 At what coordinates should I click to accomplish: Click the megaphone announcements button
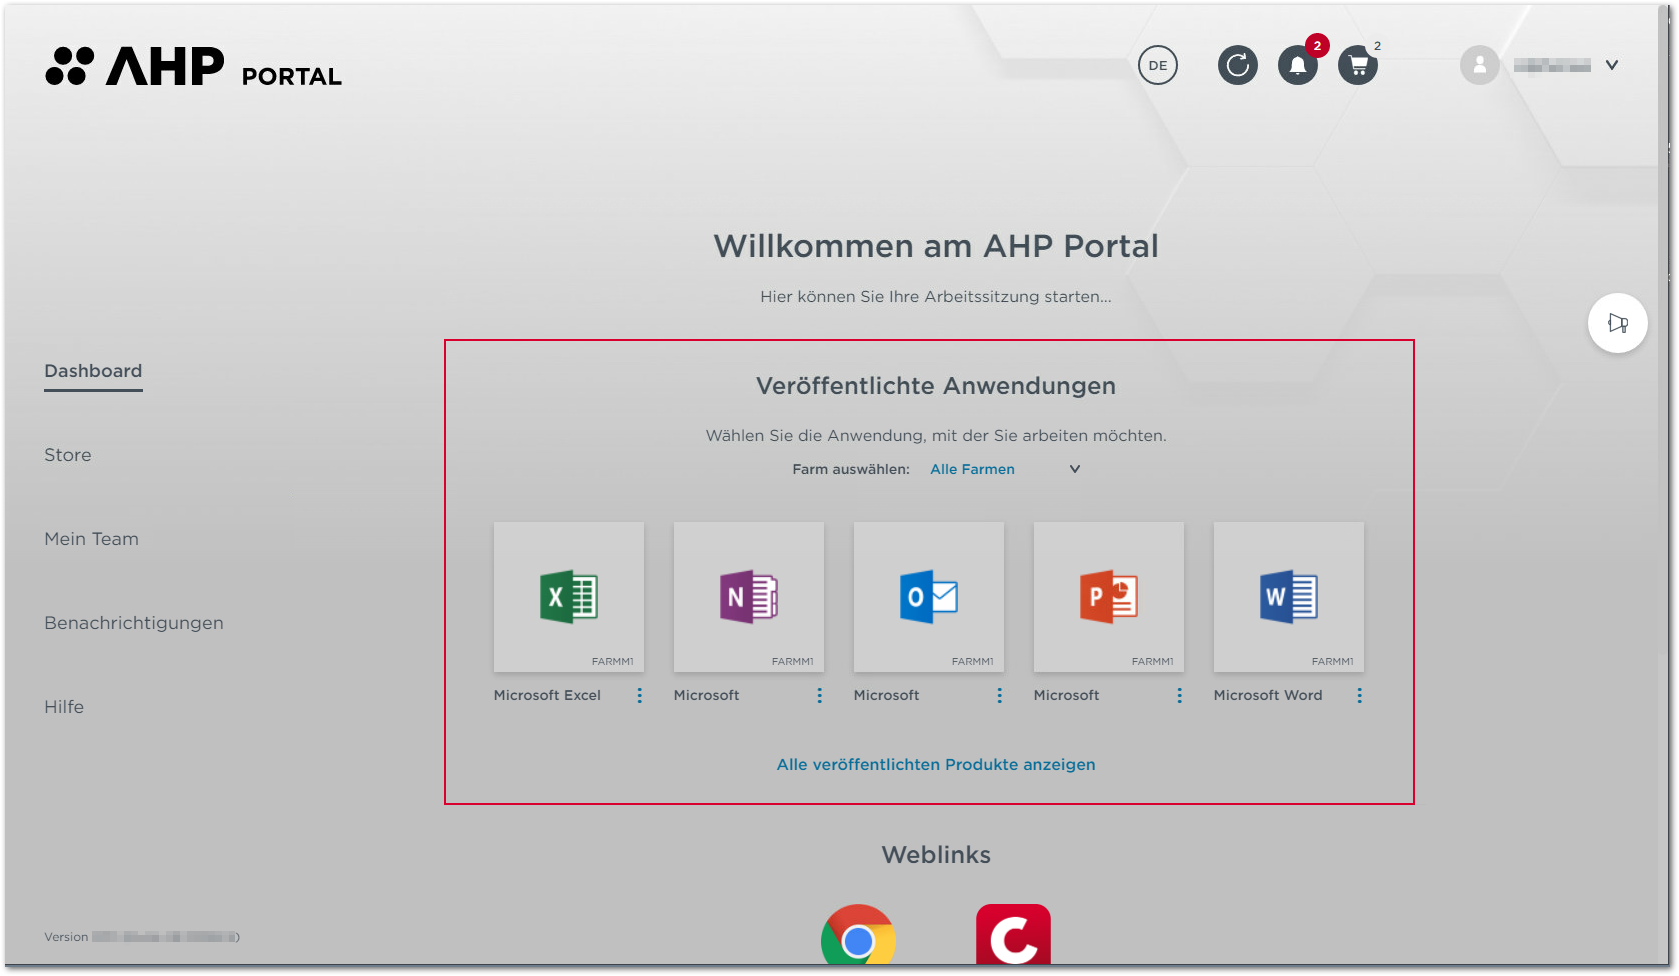pos(1618,323)
